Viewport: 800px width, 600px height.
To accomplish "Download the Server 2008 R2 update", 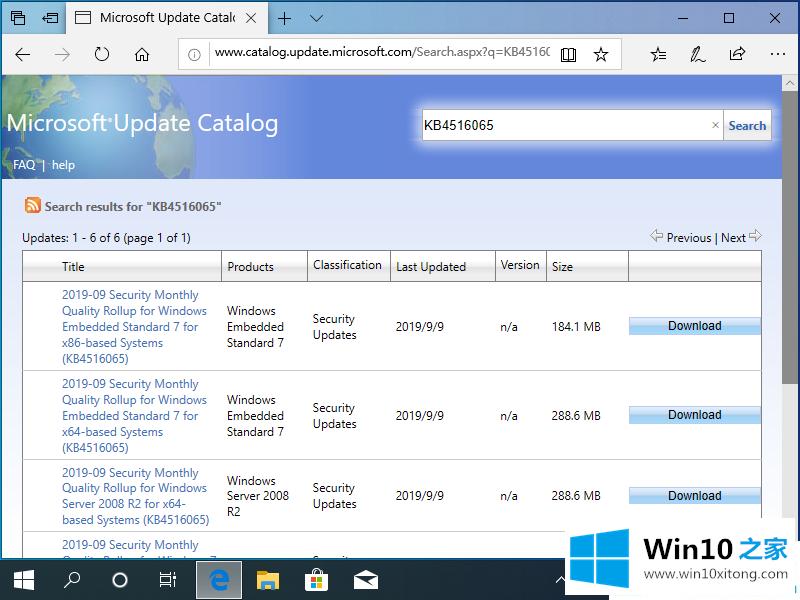I will click(x=694, y=495).
